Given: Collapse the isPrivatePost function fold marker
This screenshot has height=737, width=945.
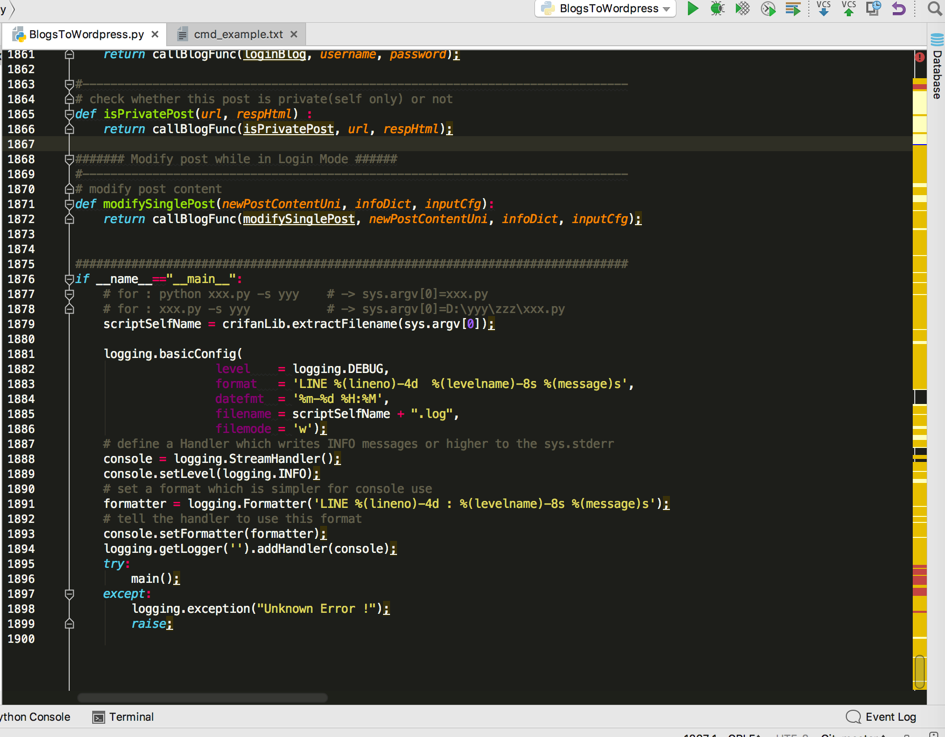Looking at the screenshot, I should click(69, 114).
